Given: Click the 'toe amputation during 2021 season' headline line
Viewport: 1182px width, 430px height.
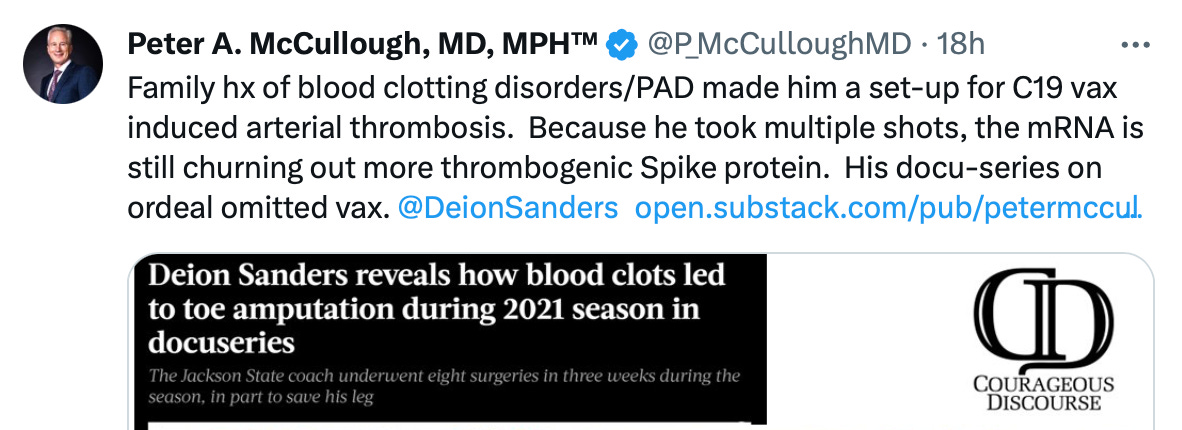Looking at the screenshot, I should pyautogui.click(x=424, y=309).
